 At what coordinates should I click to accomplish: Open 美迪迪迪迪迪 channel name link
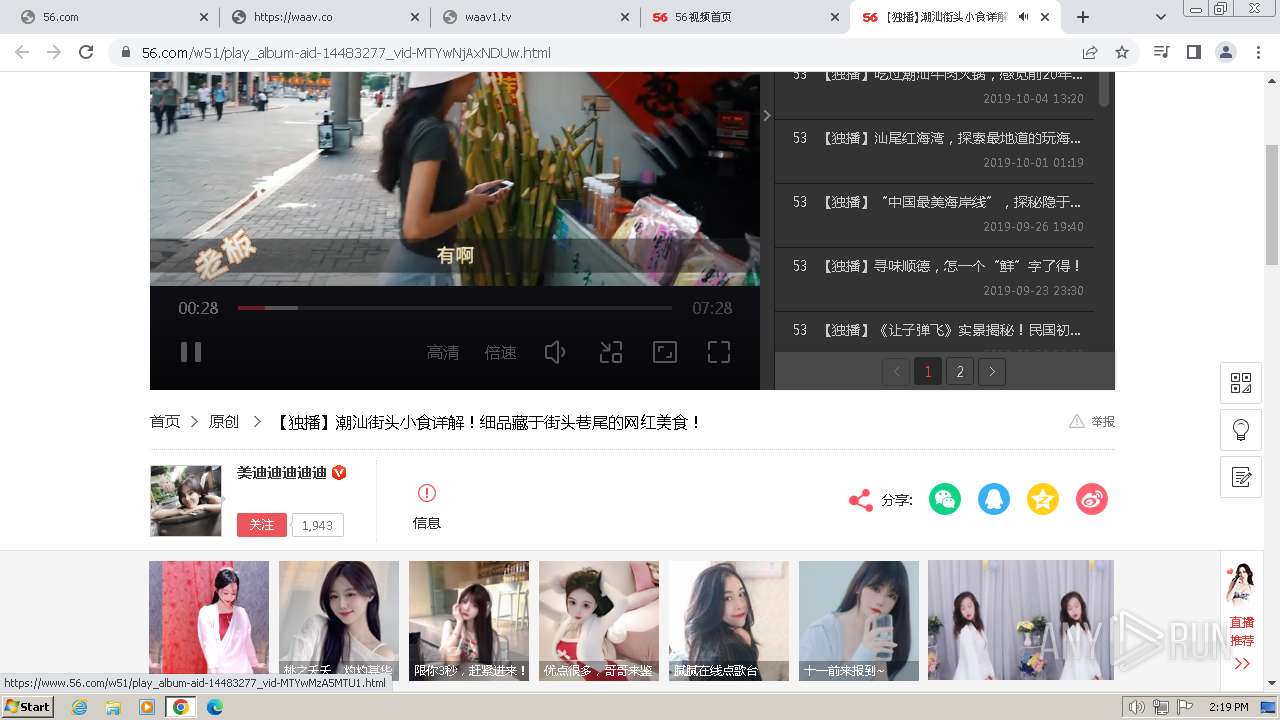click(x=282, y=473)
